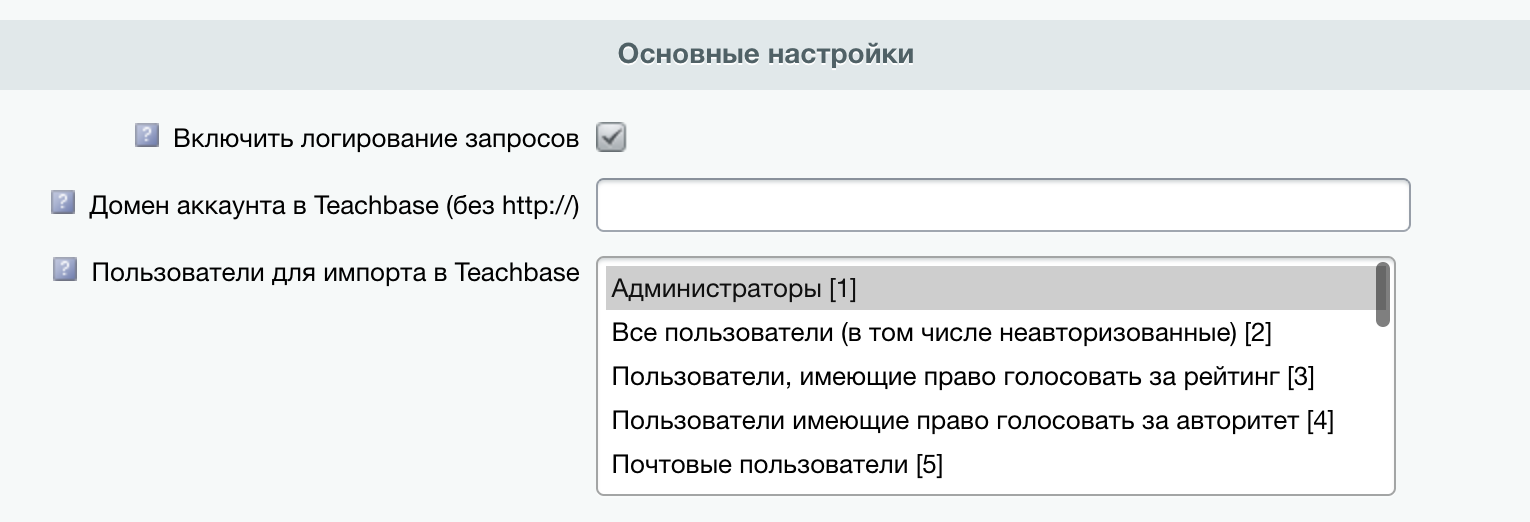Open help icon beside Включить логирование запросов
1530x522 pixels.
[x=147, y=135]
